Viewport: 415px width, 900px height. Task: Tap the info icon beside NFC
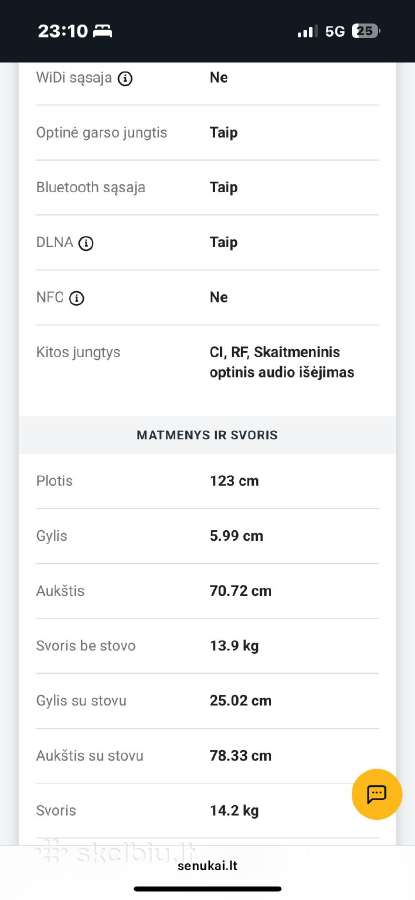(x=76, y=298)
